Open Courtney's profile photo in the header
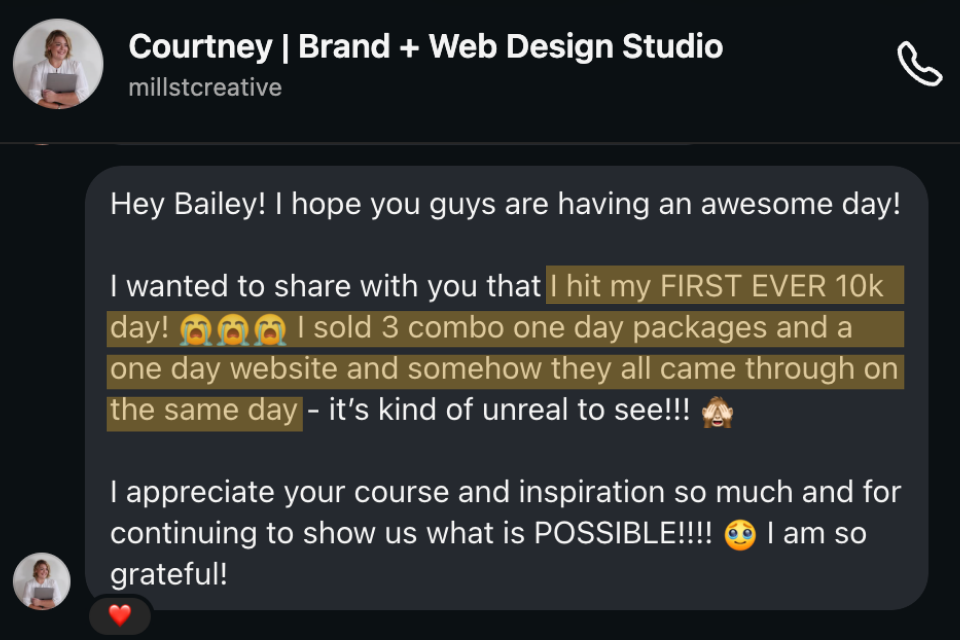 [x=58, y=64]
